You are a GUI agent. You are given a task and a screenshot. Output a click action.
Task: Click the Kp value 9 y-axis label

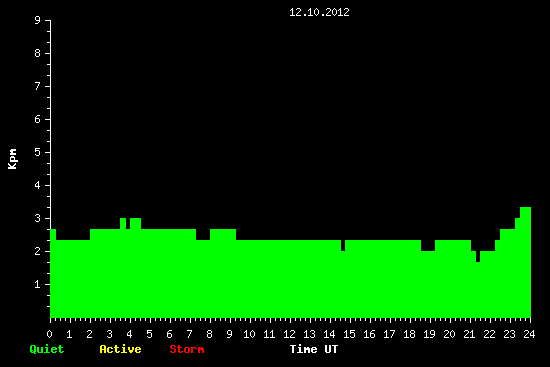[x=38, y=20]
